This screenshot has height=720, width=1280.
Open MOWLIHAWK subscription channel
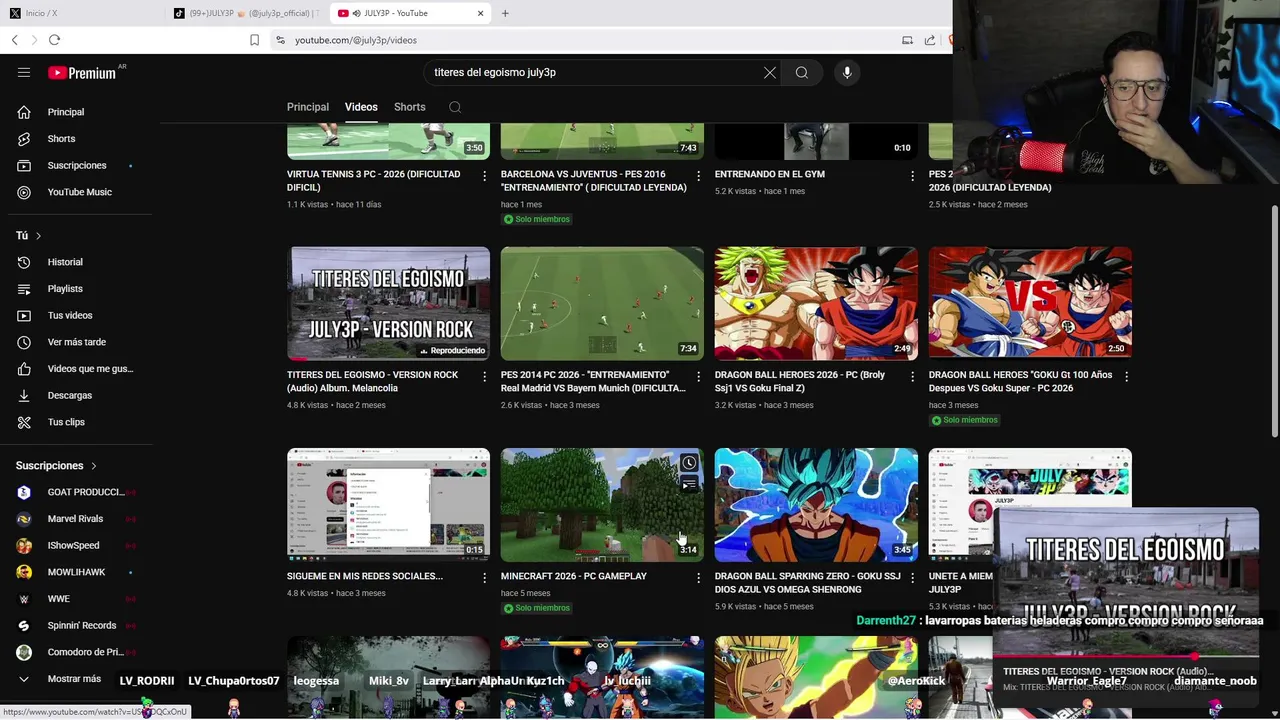[x=76, y=572]
